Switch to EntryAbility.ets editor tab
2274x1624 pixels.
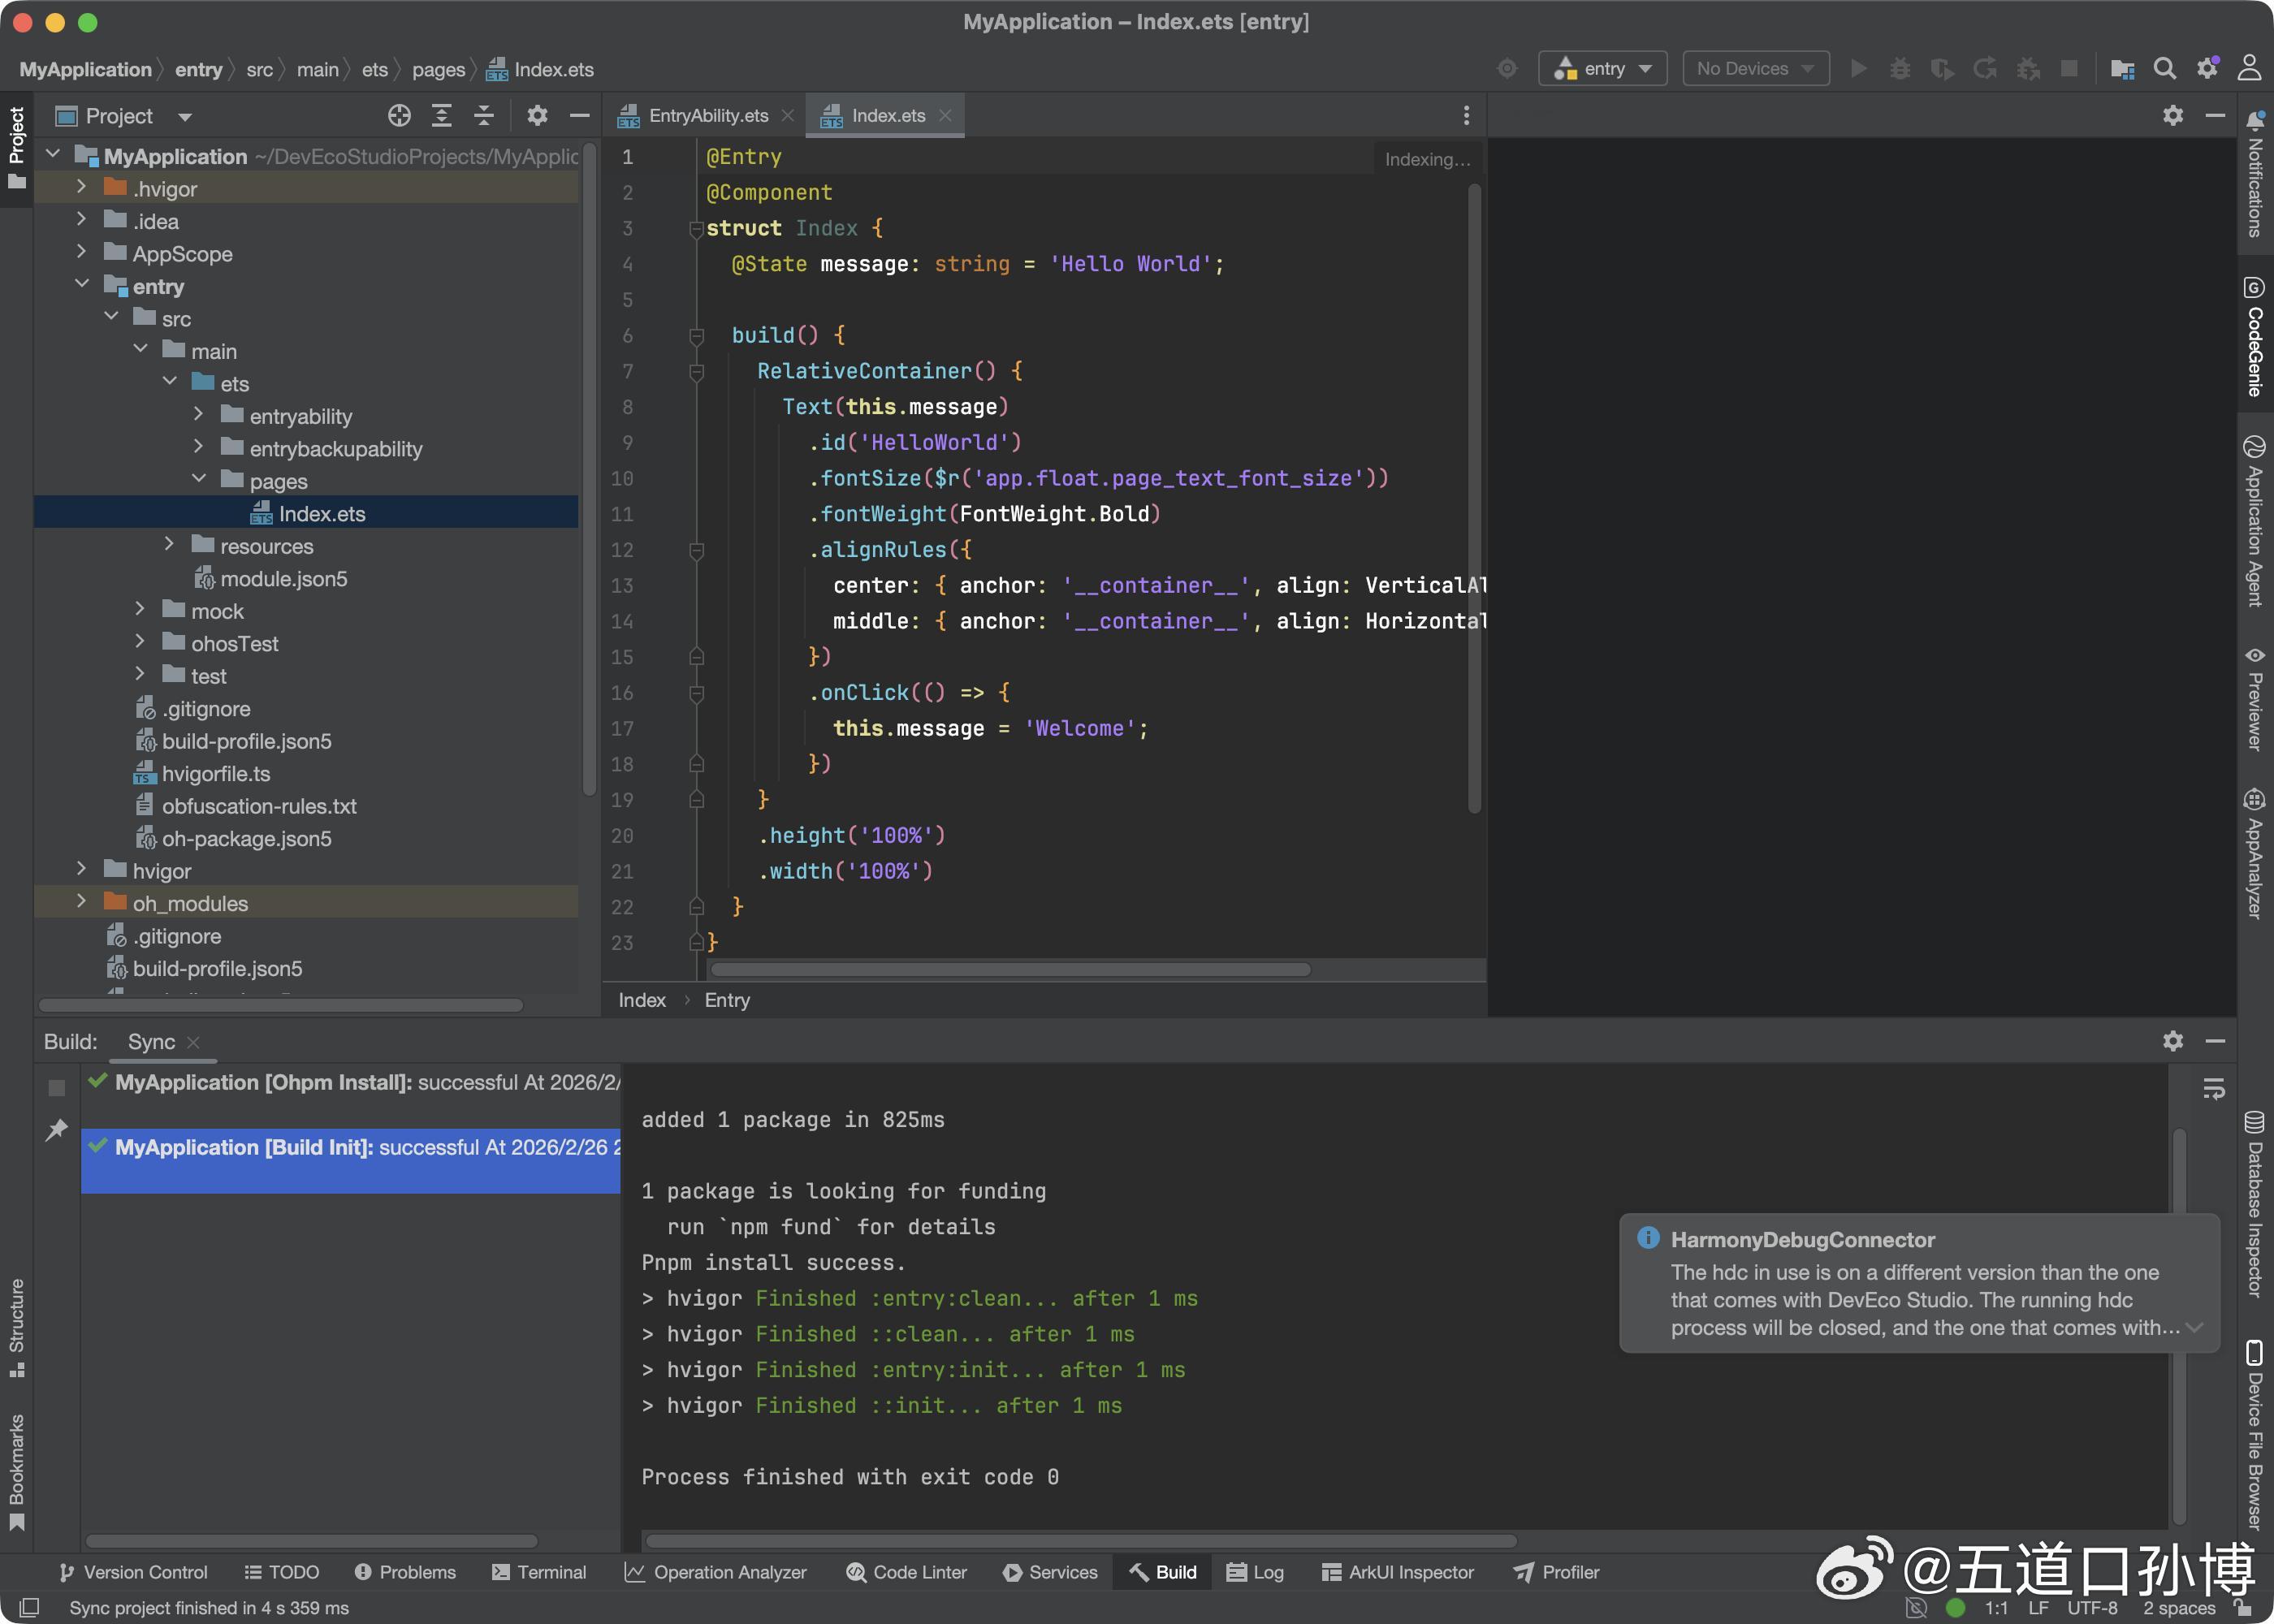(x=707, y=116)
